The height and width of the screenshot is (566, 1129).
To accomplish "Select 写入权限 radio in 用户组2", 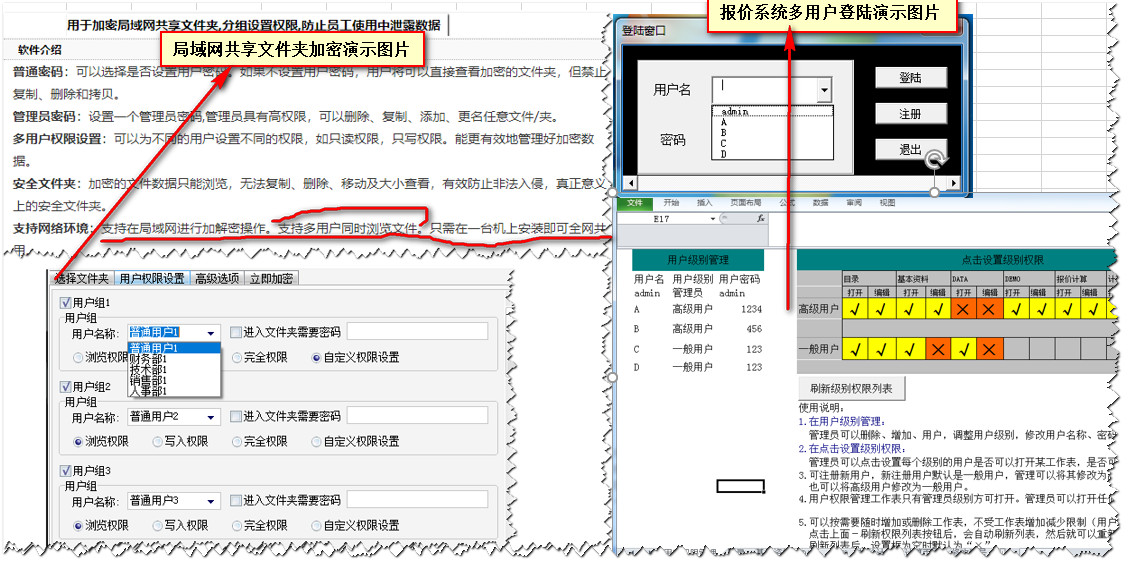I will [x=158, y=441].
